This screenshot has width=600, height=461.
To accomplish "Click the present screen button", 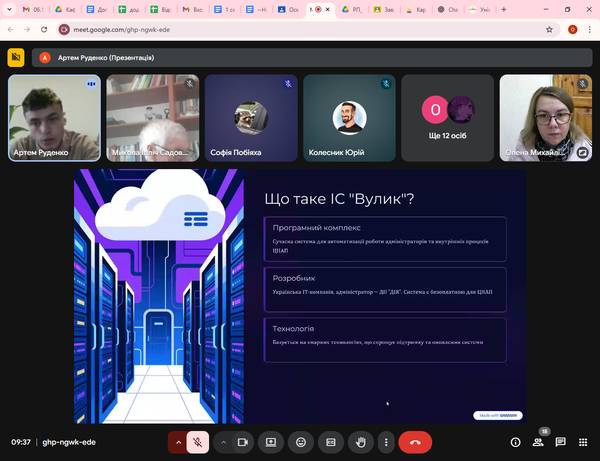I will tap(270, 441).
